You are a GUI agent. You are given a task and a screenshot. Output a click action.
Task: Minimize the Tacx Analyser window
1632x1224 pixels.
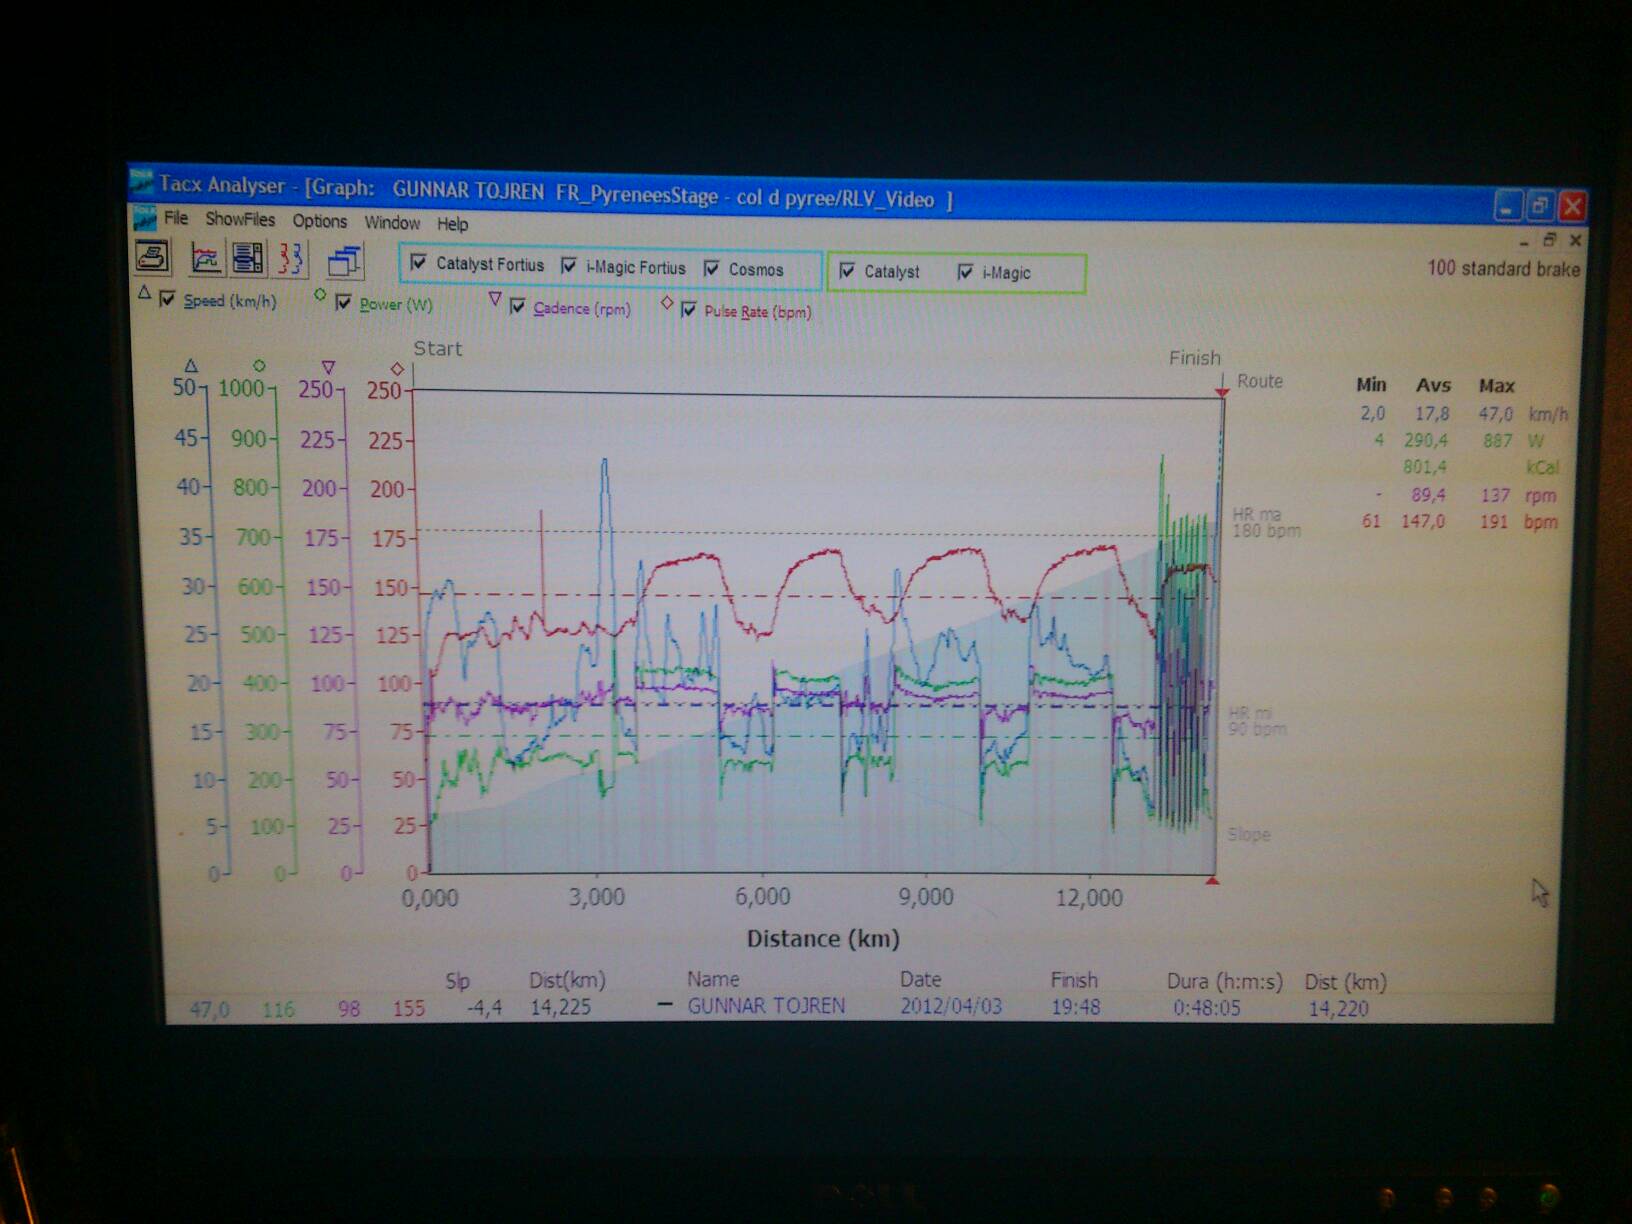tap(1508, 206)
